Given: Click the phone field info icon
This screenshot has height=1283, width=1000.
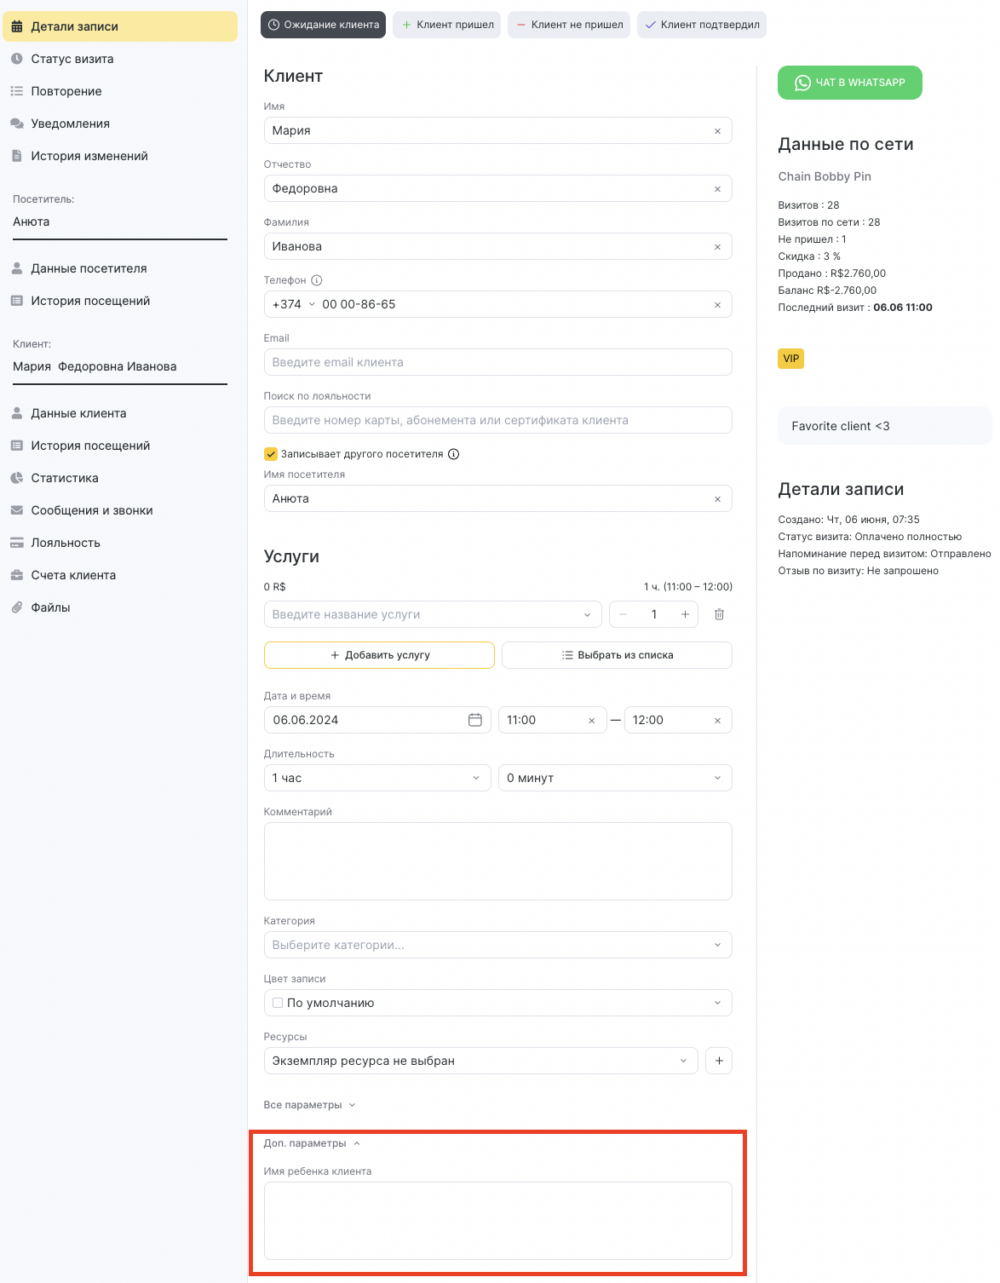Looking at the screenshot, I should [317, 280].
